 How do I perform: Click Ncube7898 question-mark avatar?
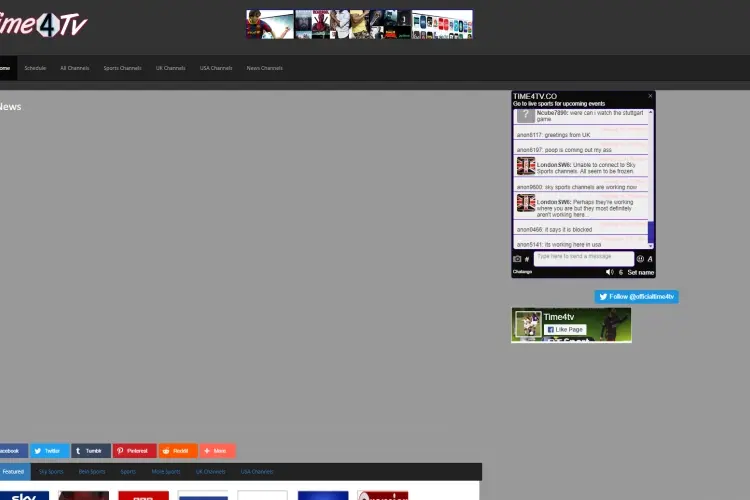pyautogui.click(x=526, y=115)
